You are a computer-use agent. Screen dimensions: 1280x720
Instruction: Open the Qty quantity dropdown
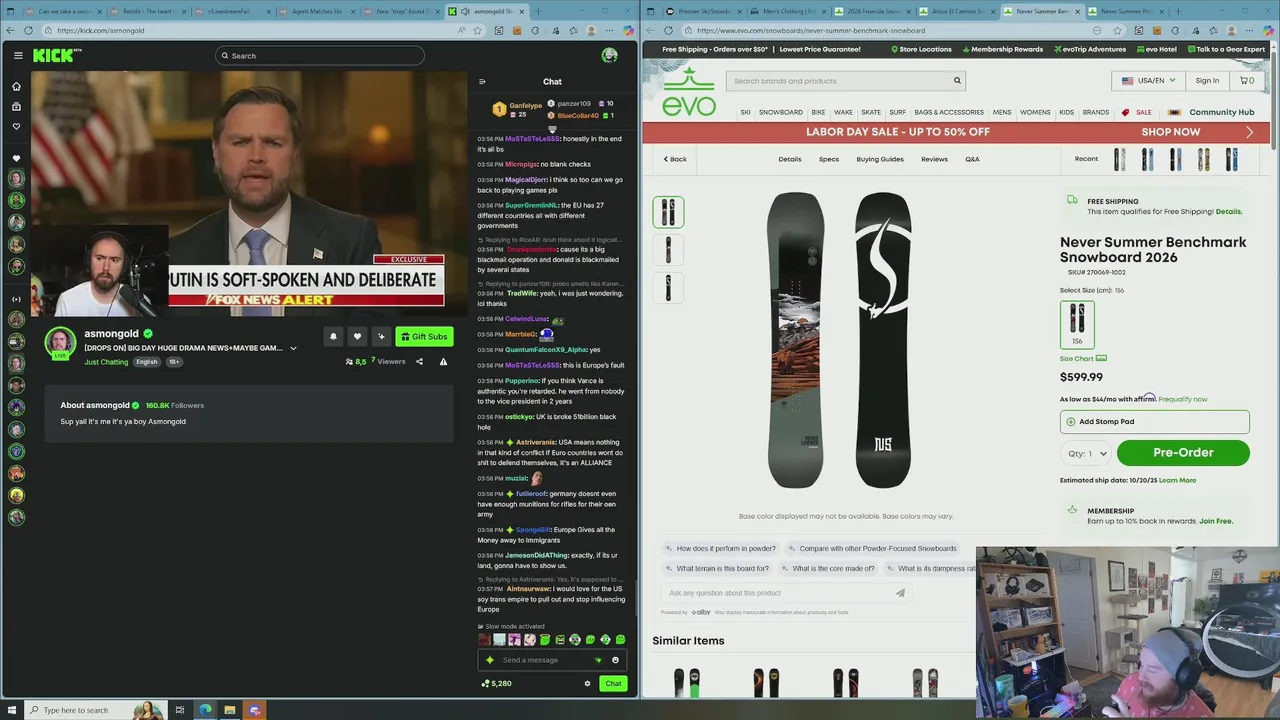(1086, 453)
